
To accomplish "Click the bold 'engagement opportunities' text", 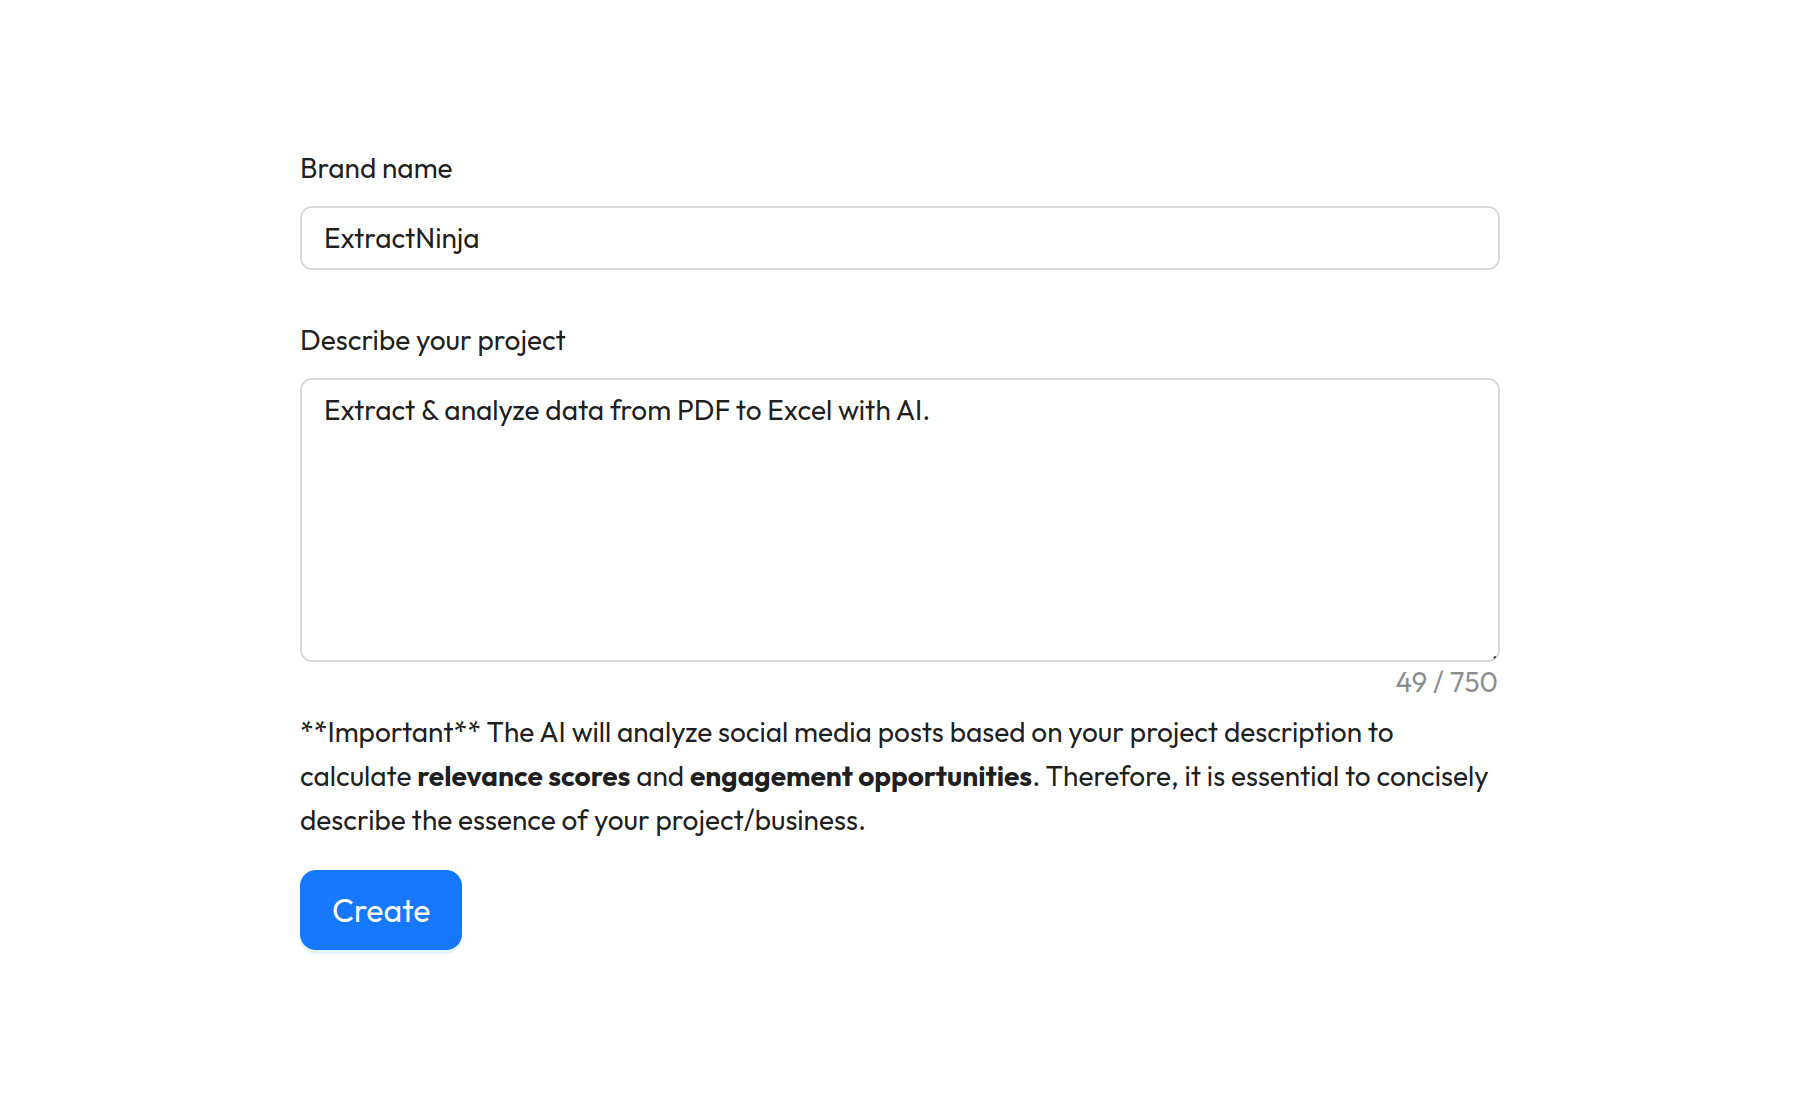I will coord(860,777).
